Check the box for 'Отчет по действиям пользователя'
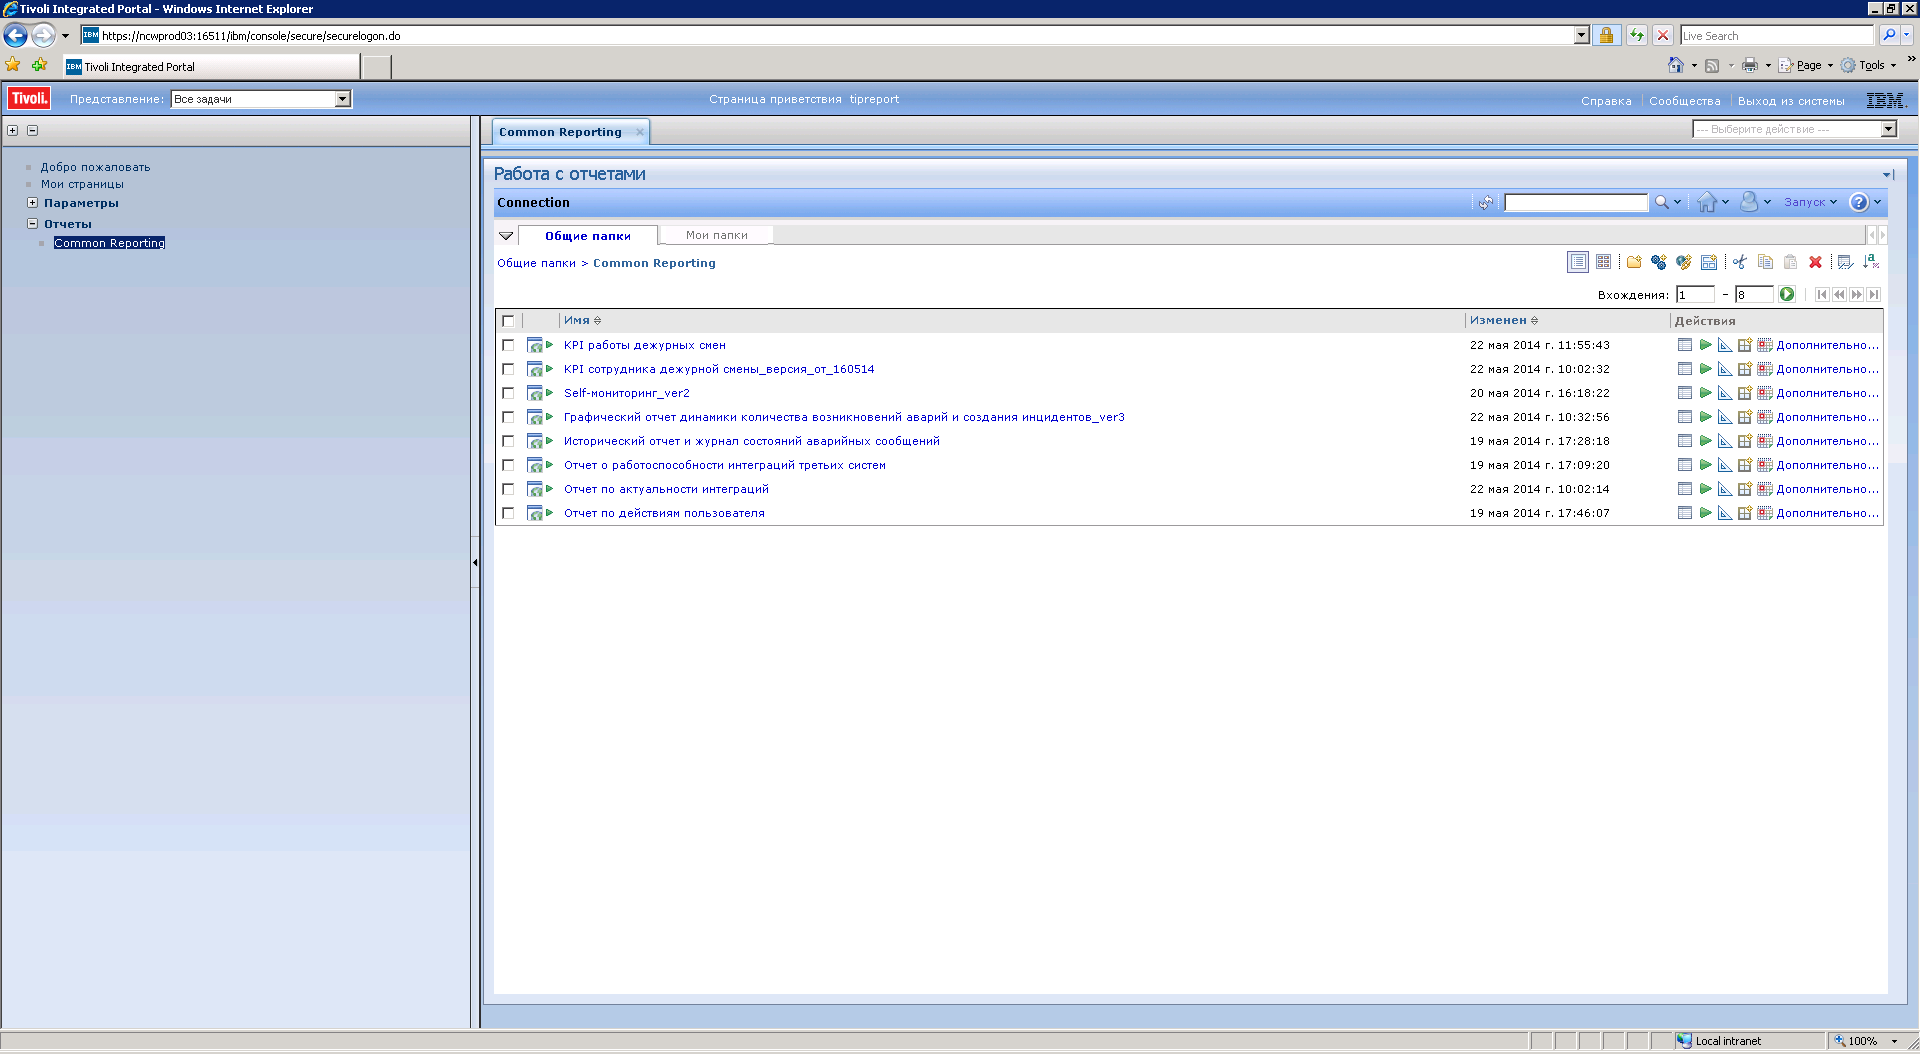The height and width of the screenshot is (1054, 1920). (x=508, y=513)
